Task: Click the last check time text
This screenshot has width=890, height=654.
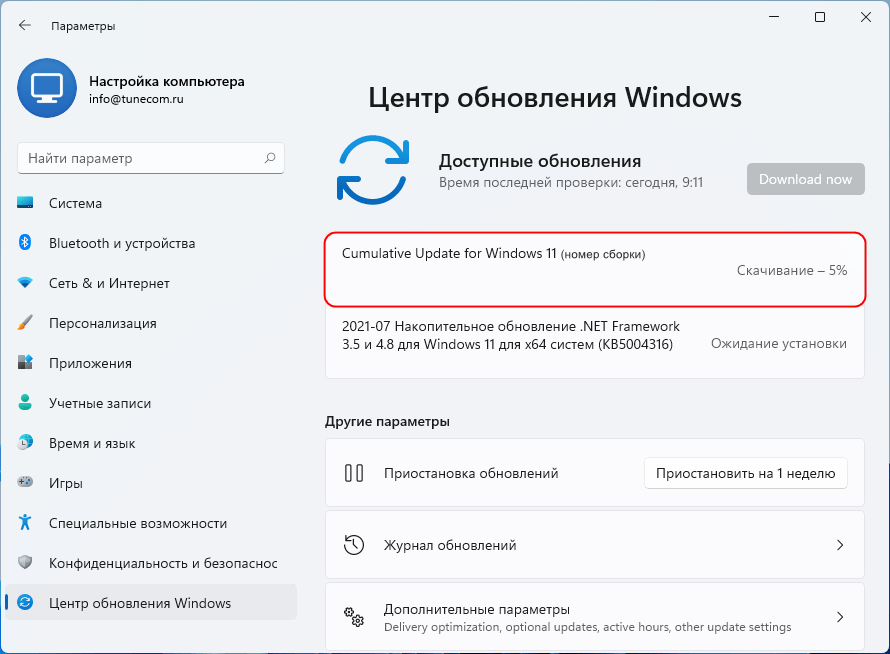Action: (x=570, y=183)
